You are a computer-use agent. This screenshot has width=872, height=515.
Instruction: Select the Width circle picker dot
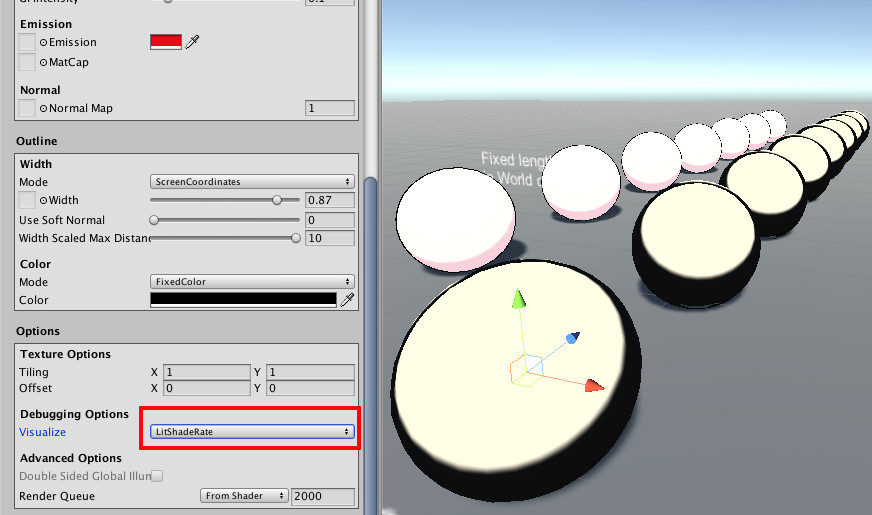pos(43,200)
